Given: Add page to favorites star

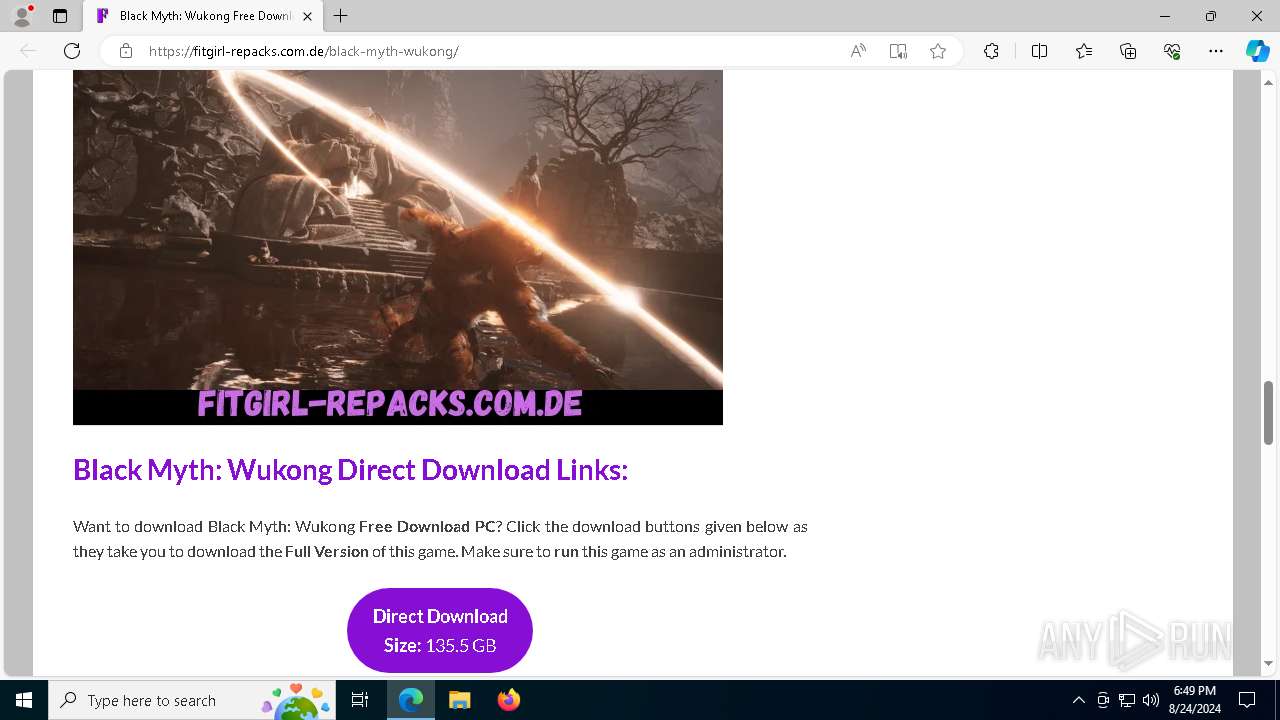Looking at the screenshot, I should (x=938, y=51).
